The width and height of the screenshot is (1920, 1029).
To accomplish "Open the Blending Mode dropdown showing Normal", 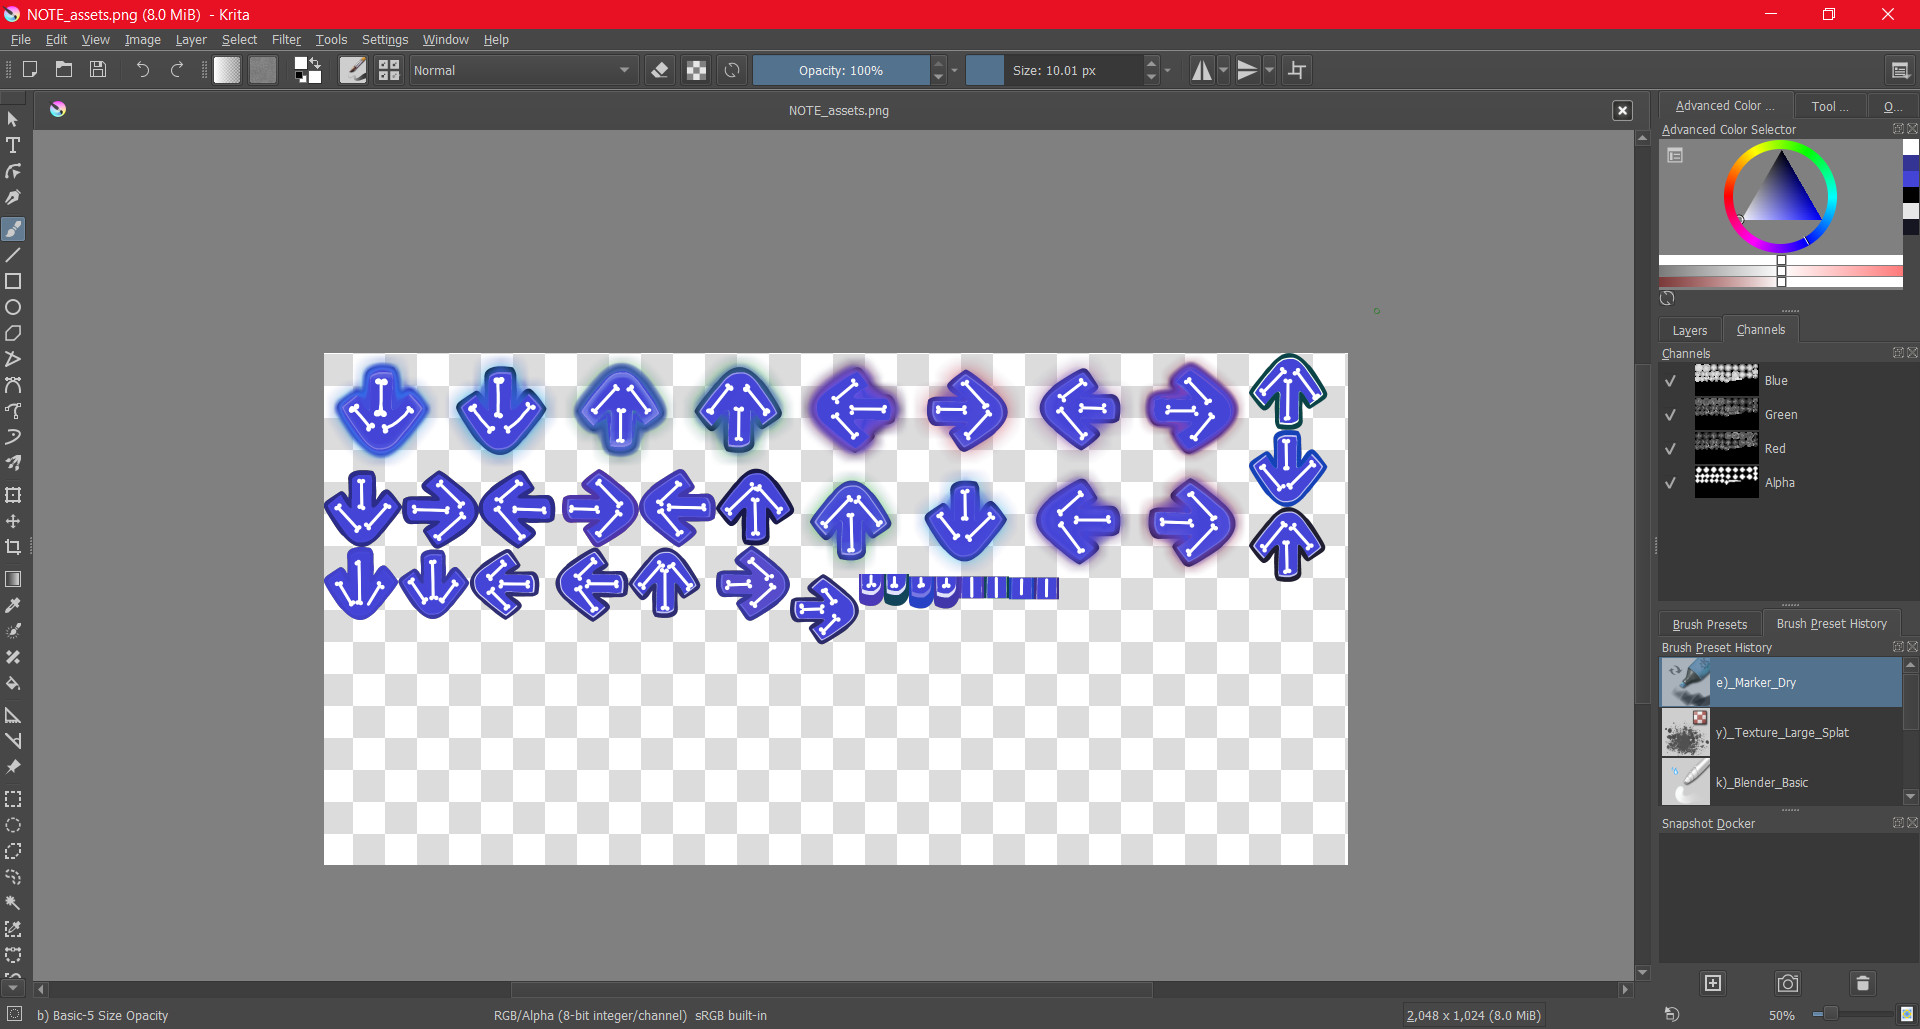I will coord(522,70).
